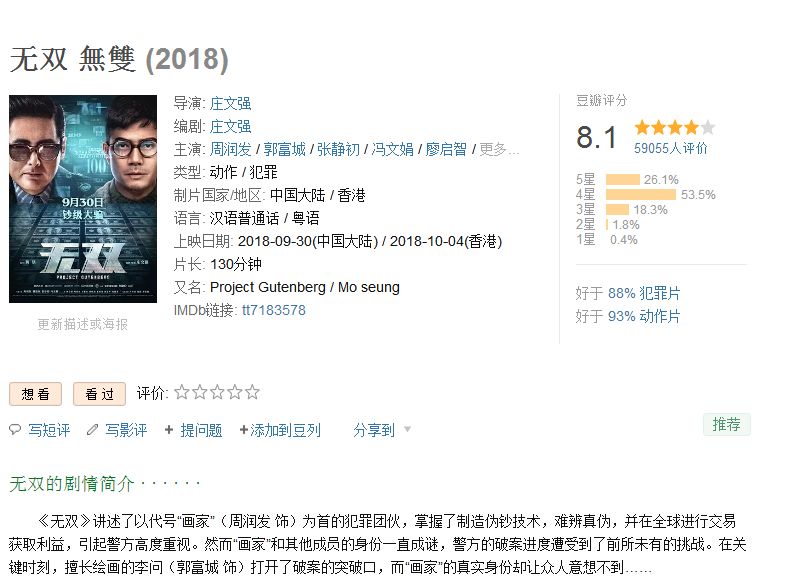Click the plus icon beside 提问题

169,430
